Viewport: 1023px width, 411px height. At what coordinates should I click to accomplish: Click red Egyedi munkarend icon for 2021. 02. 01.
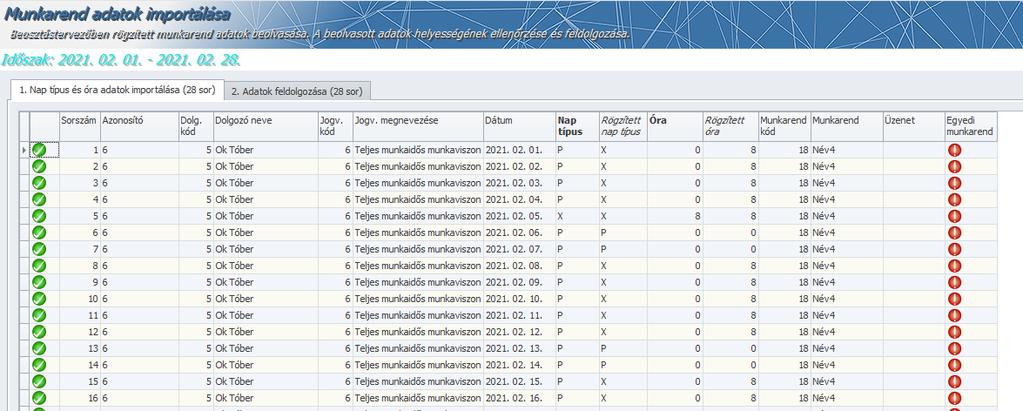[x=954, y=150]
